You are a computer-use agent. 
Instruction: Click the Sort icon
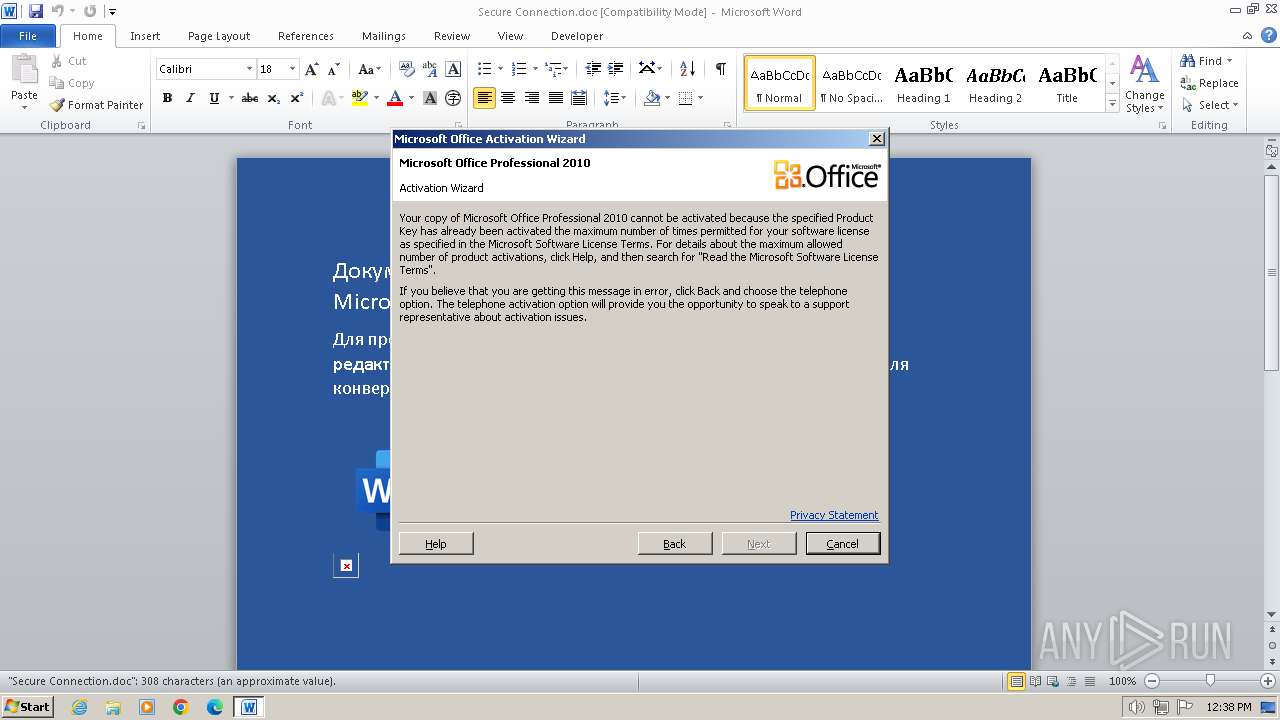coord(687,69)
